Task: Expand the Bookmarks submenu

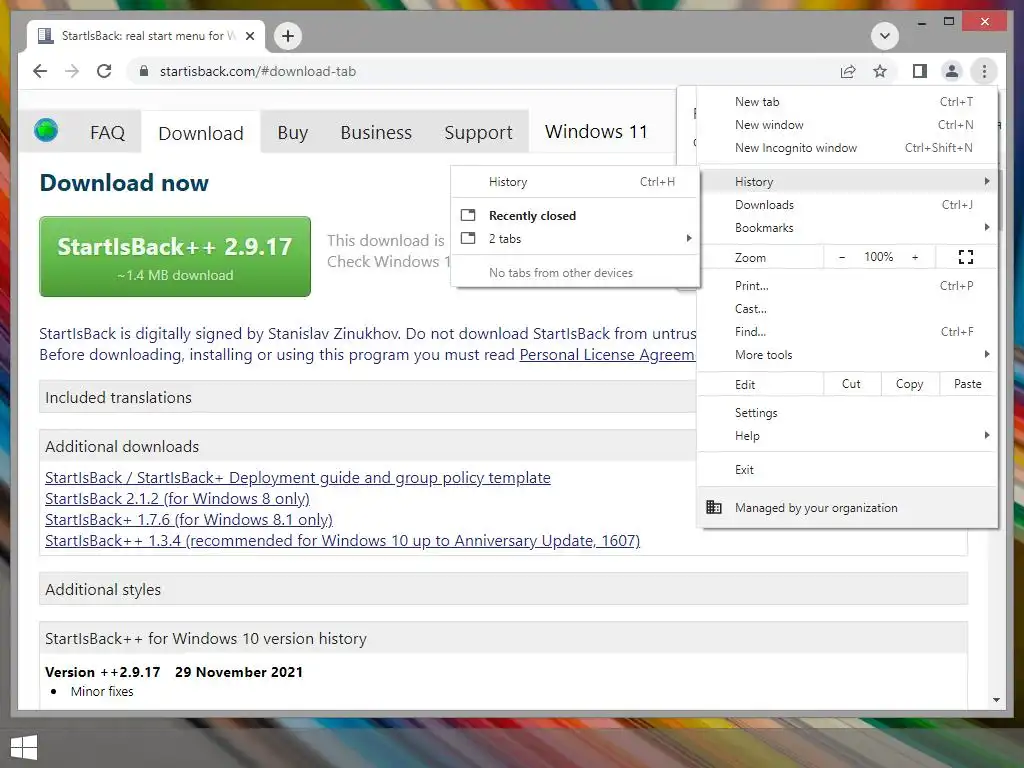Action: [847, 228]
